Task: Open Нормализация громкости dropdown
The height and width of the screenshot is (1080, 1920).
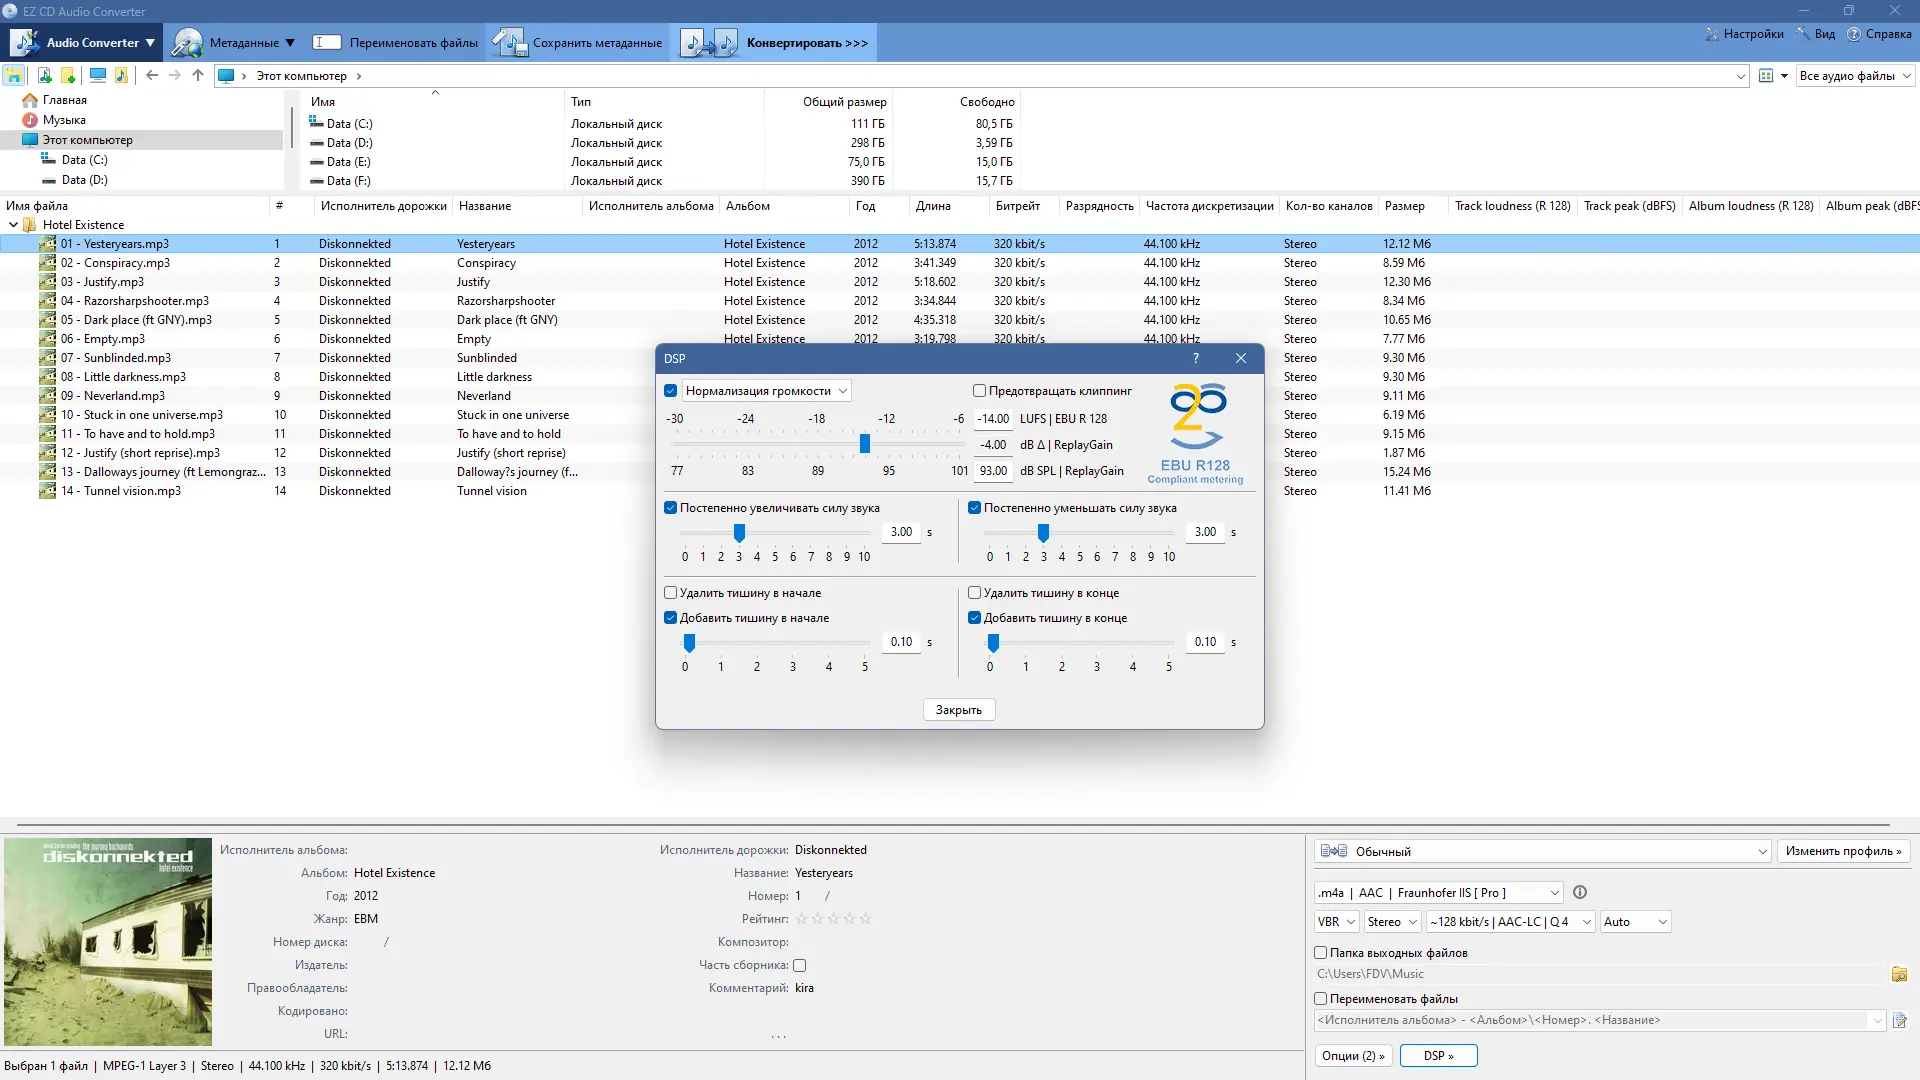Action: click(842, 391)
